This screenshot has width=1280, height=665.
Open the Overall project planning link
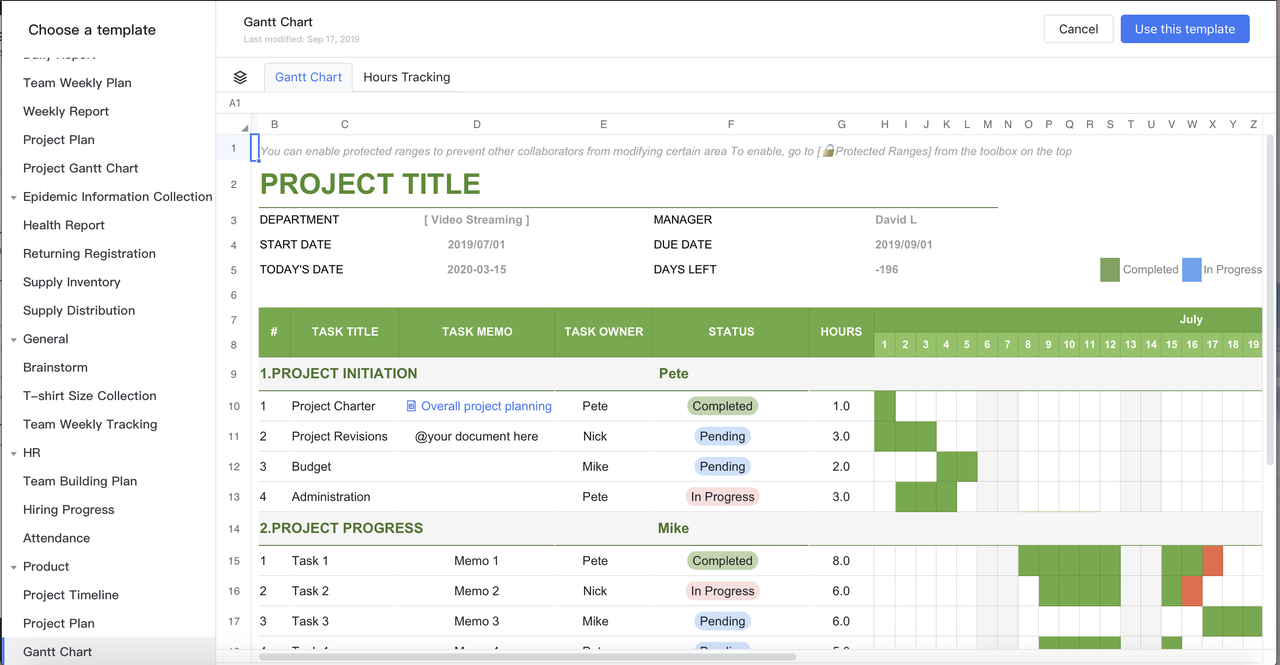point(486,406)
